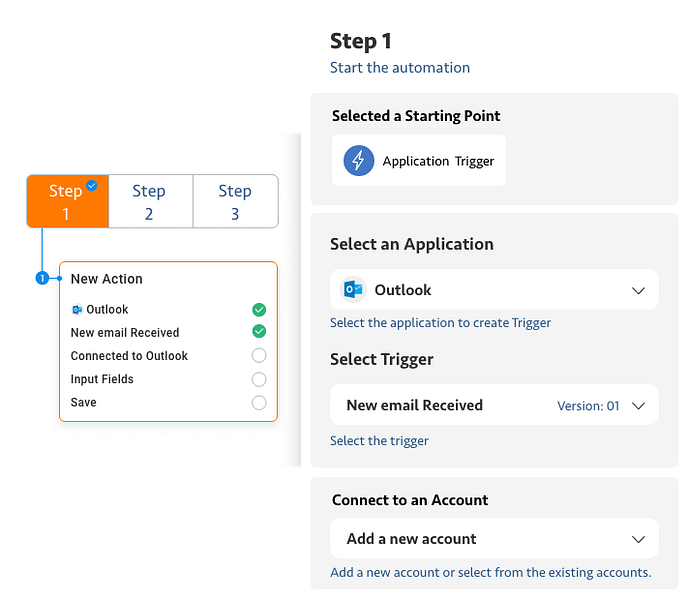Viewport: 688px width, 600px height.
Task: Click 'Select the application to create Trigger' hint
Action: [x=440, y=323]
